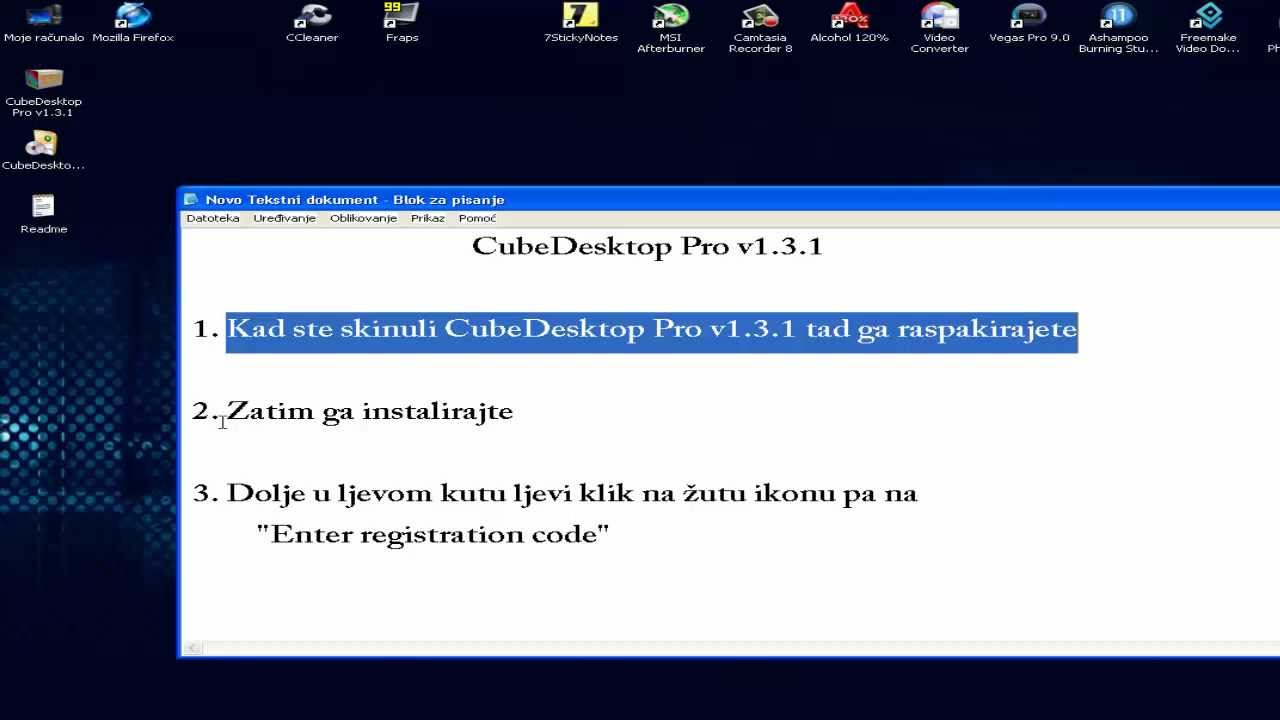Open the Prikaz menu

pos(428,218)
